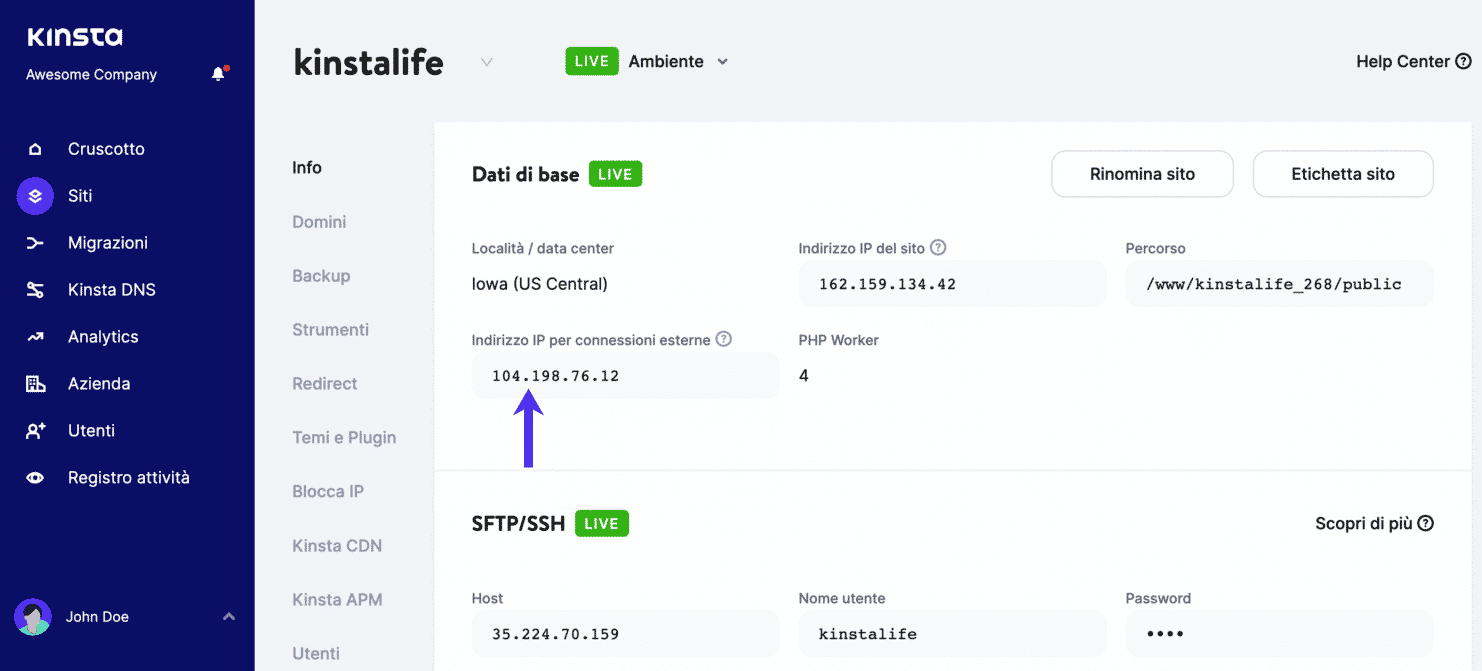
Task: Click help icon beside Indirizzo IP del sito
Action: pos(938,247)
